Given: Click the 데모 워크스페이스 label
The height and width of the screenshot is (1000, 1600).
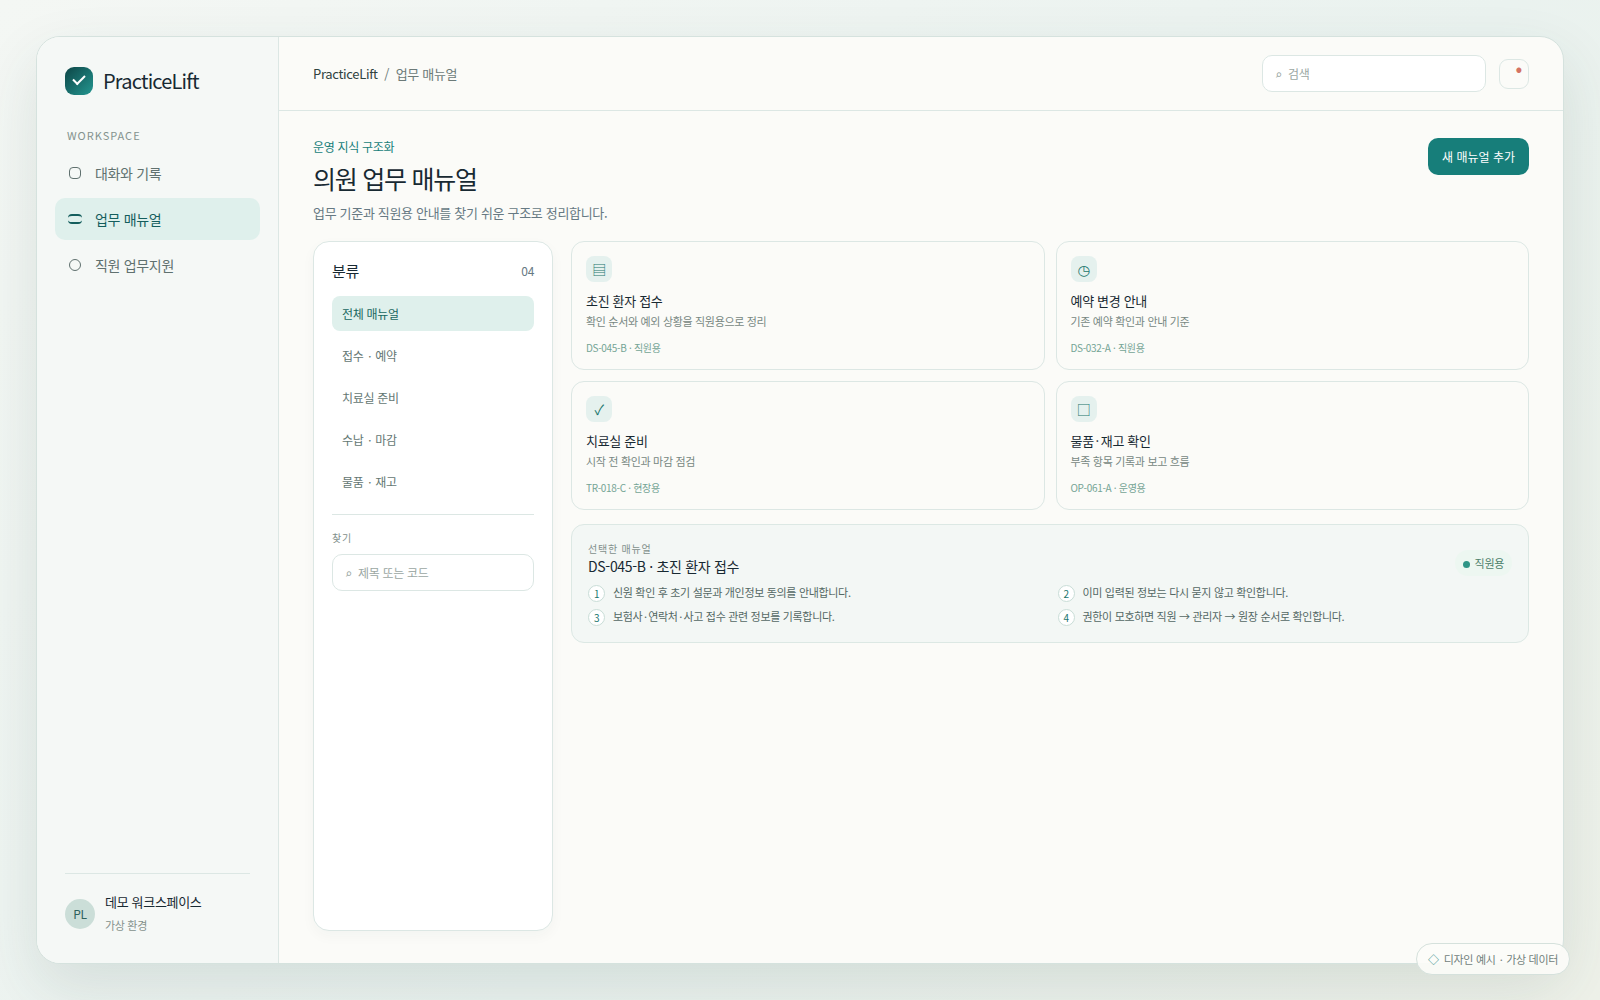Looking at the screenshot, I should pyautogui.click(x=153, y=902).
